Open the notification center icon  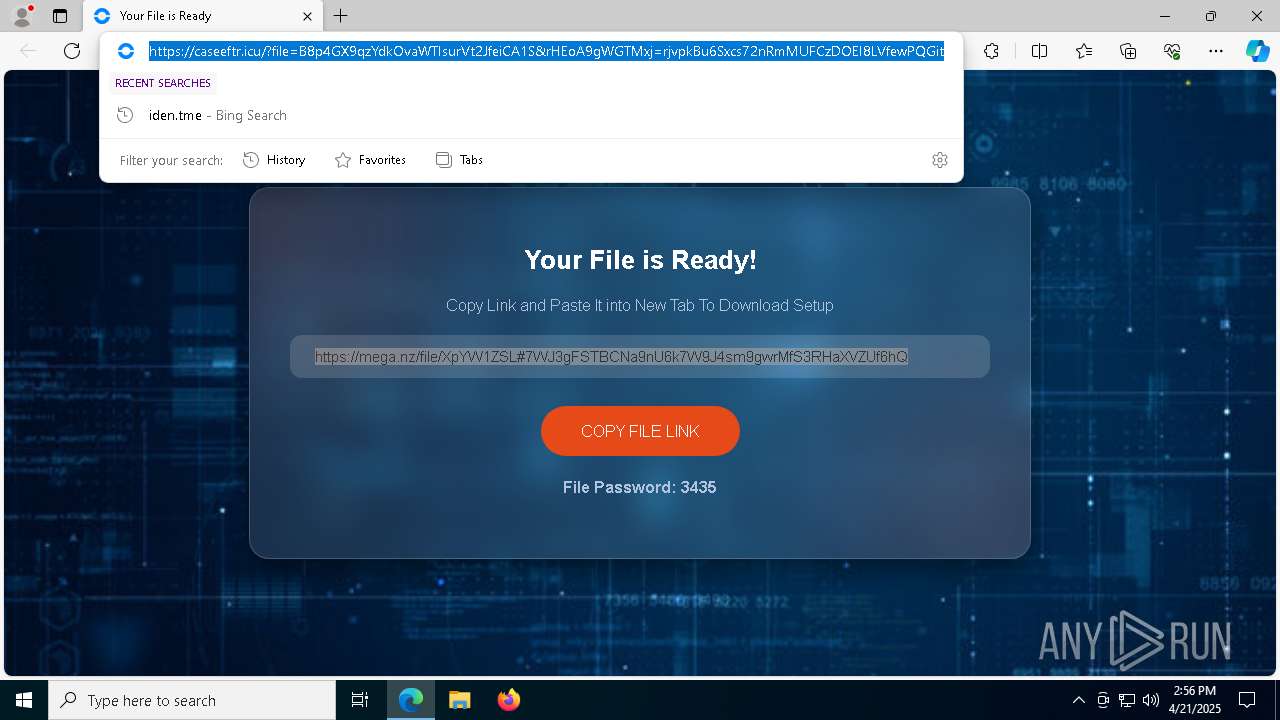[1247, 700]
